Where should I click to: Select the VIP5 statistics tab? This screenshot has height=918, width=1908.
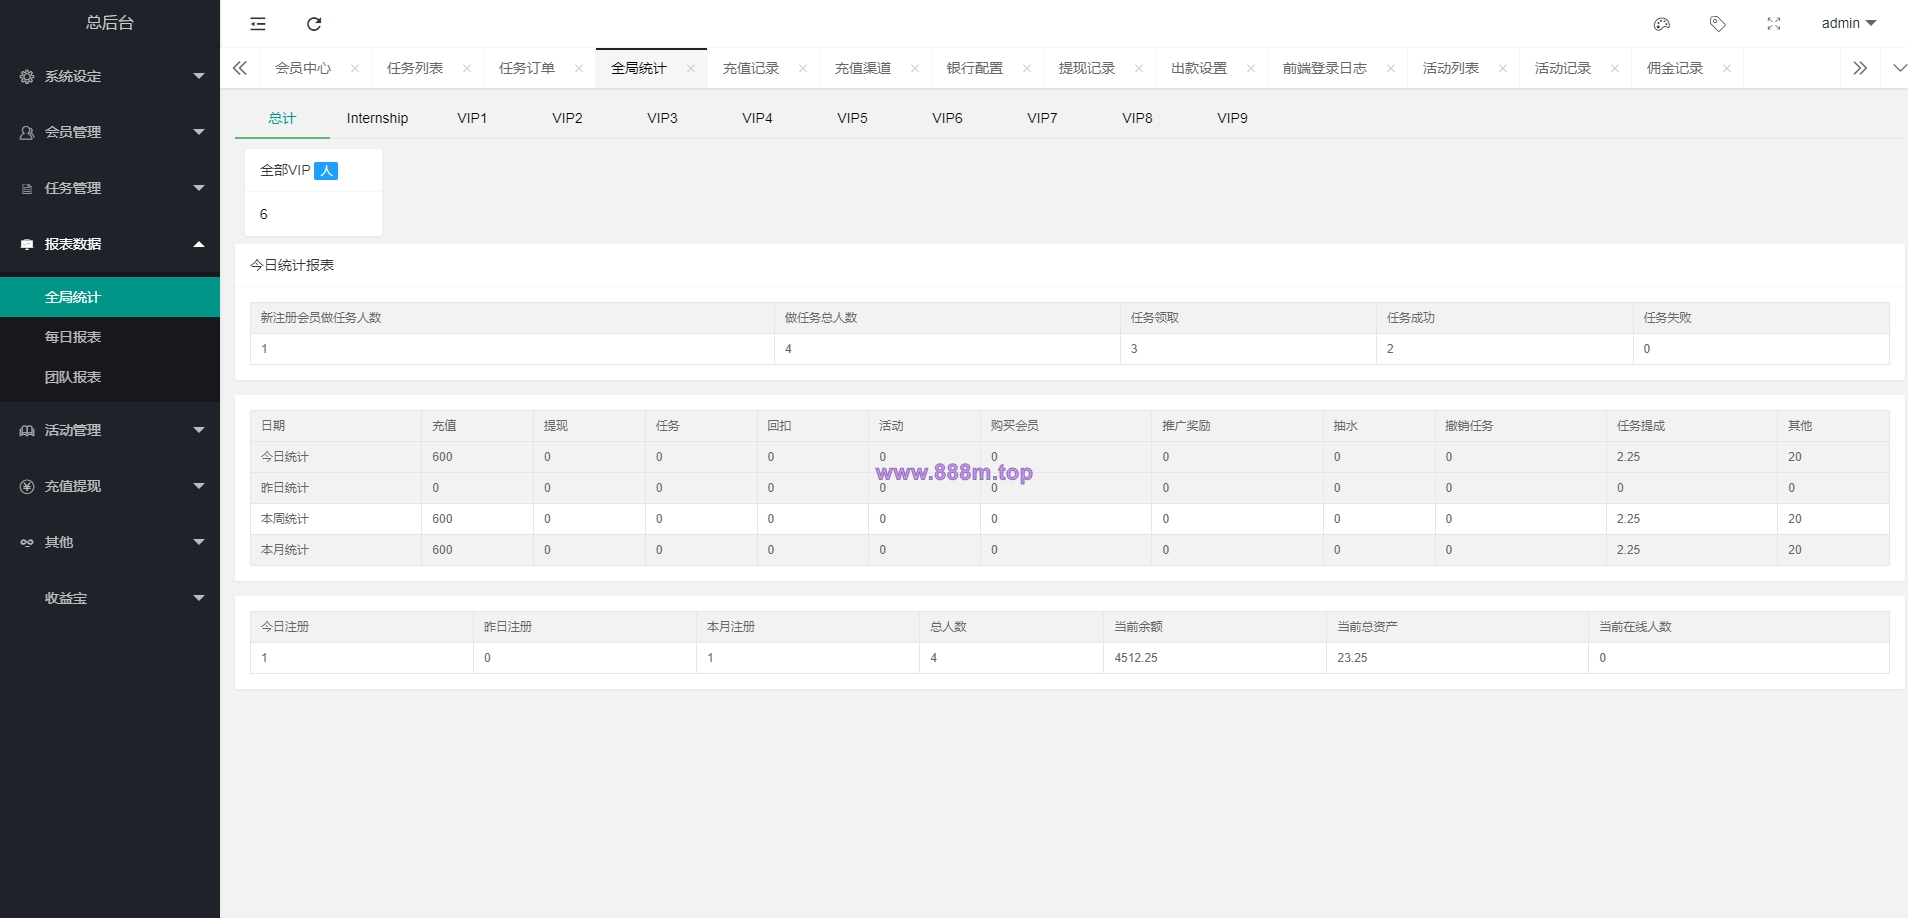coord(852,118)
